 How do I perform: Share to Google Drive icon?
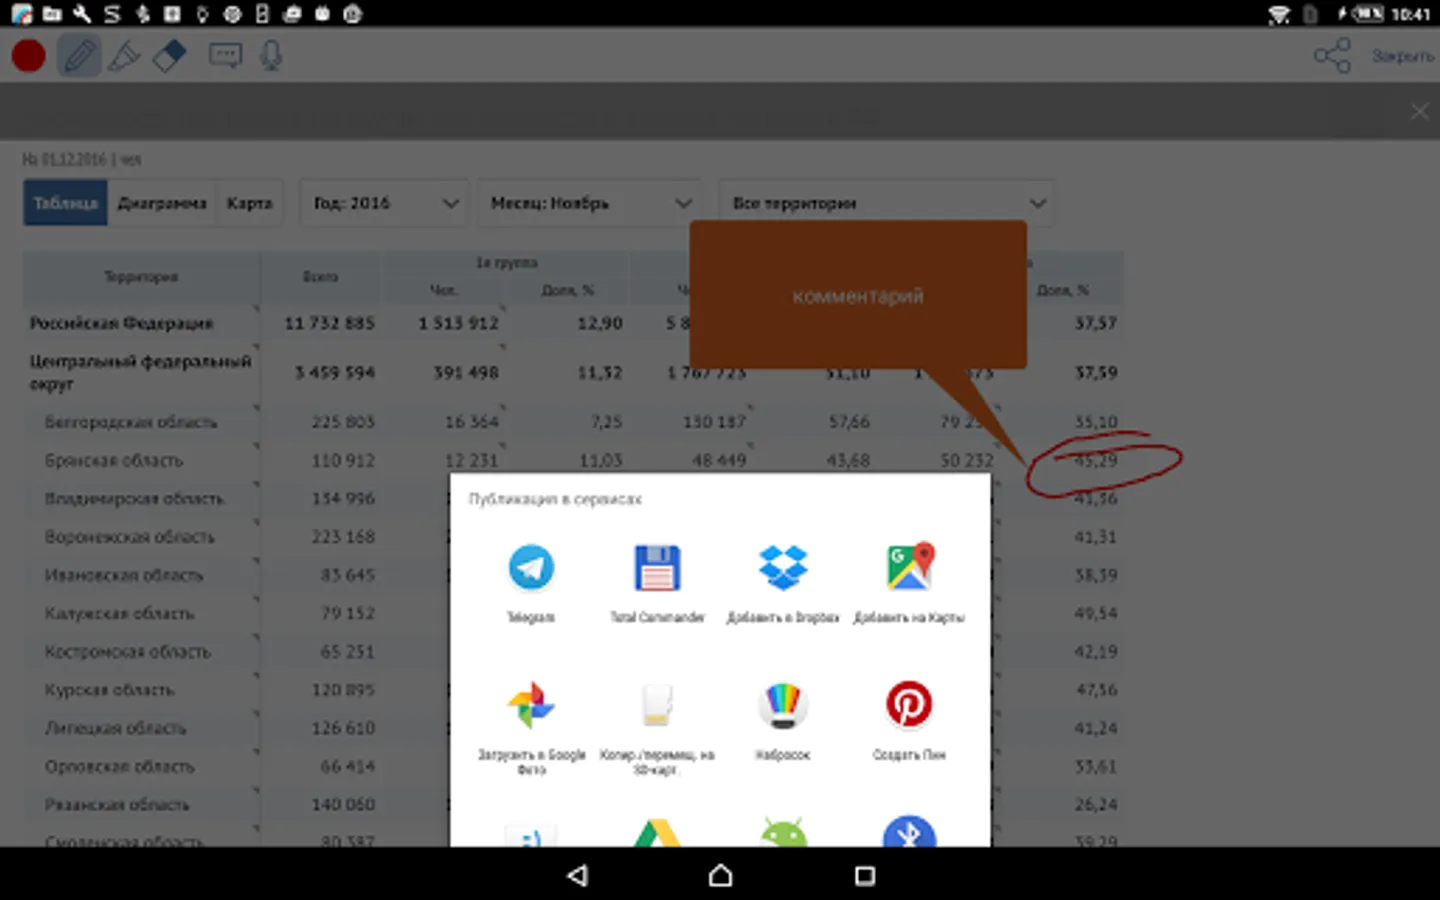coord(657,833)
